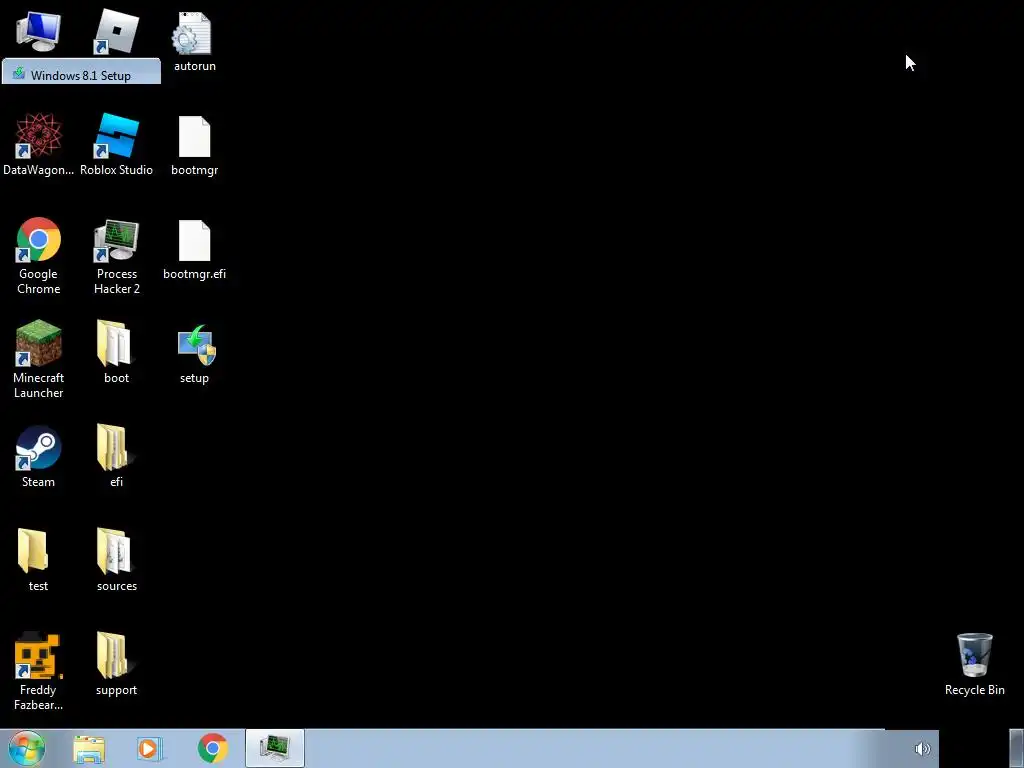This screenshot has width=1024, height=768.
Task: Open Chrome from the taskbar
Action: coord(213,749)
